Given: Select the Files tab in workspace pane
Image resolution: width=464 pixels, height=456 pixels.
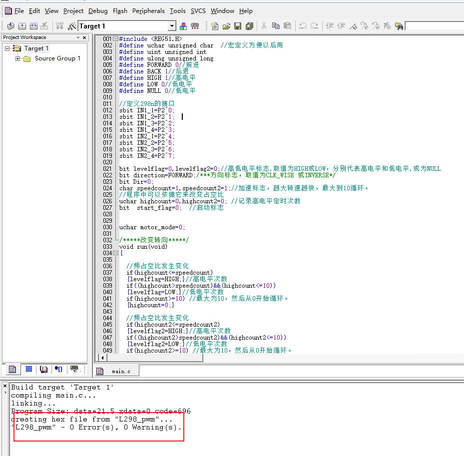Looking at the screenshot, I should coord(12,369).
